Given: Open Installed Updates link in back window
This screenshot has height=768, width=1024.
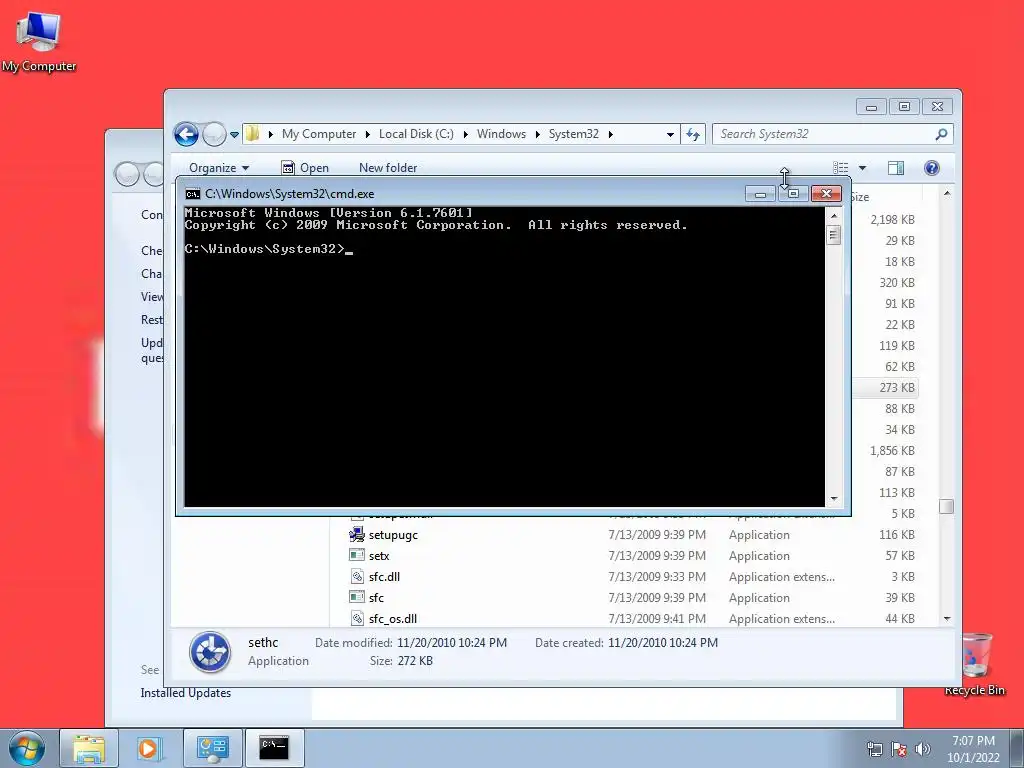Looking at the screenshot, I should 185,693.
